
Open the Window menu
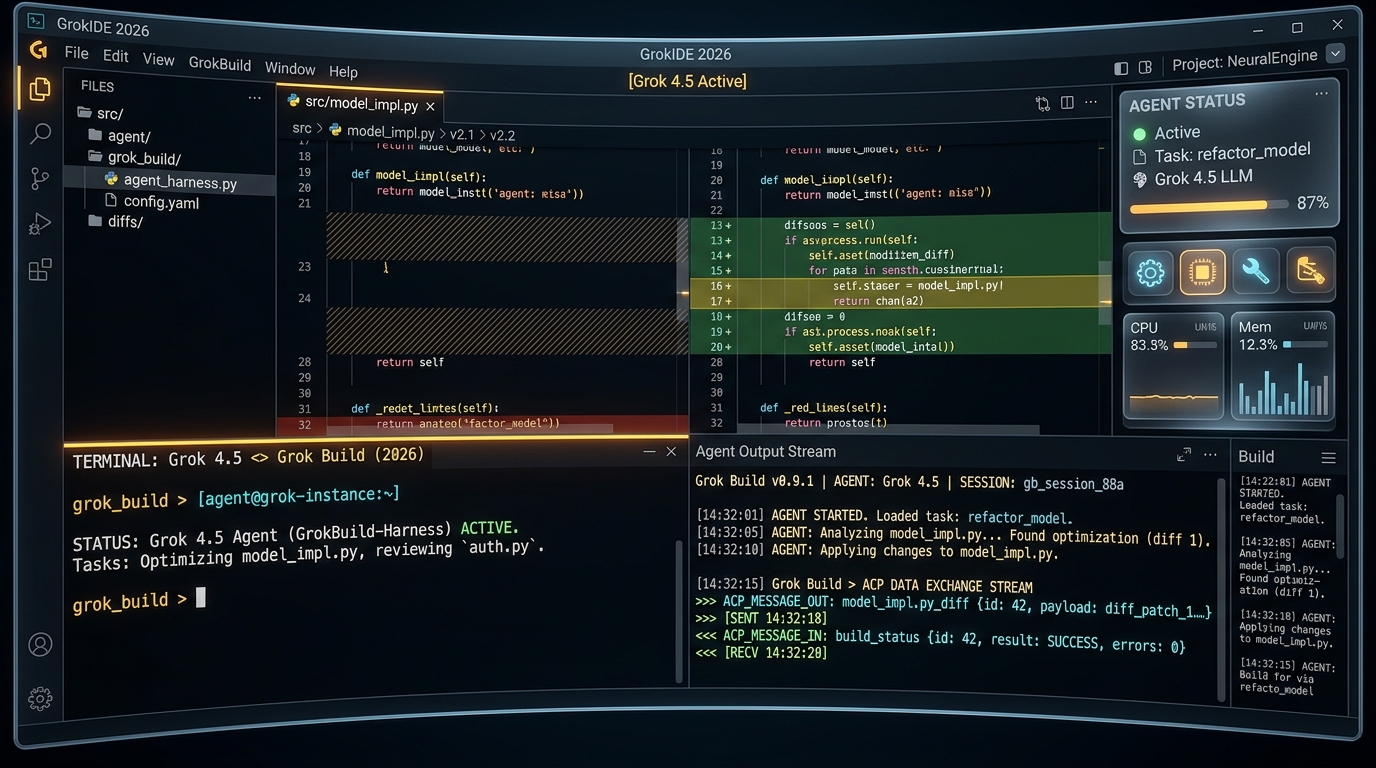point(290,68)
